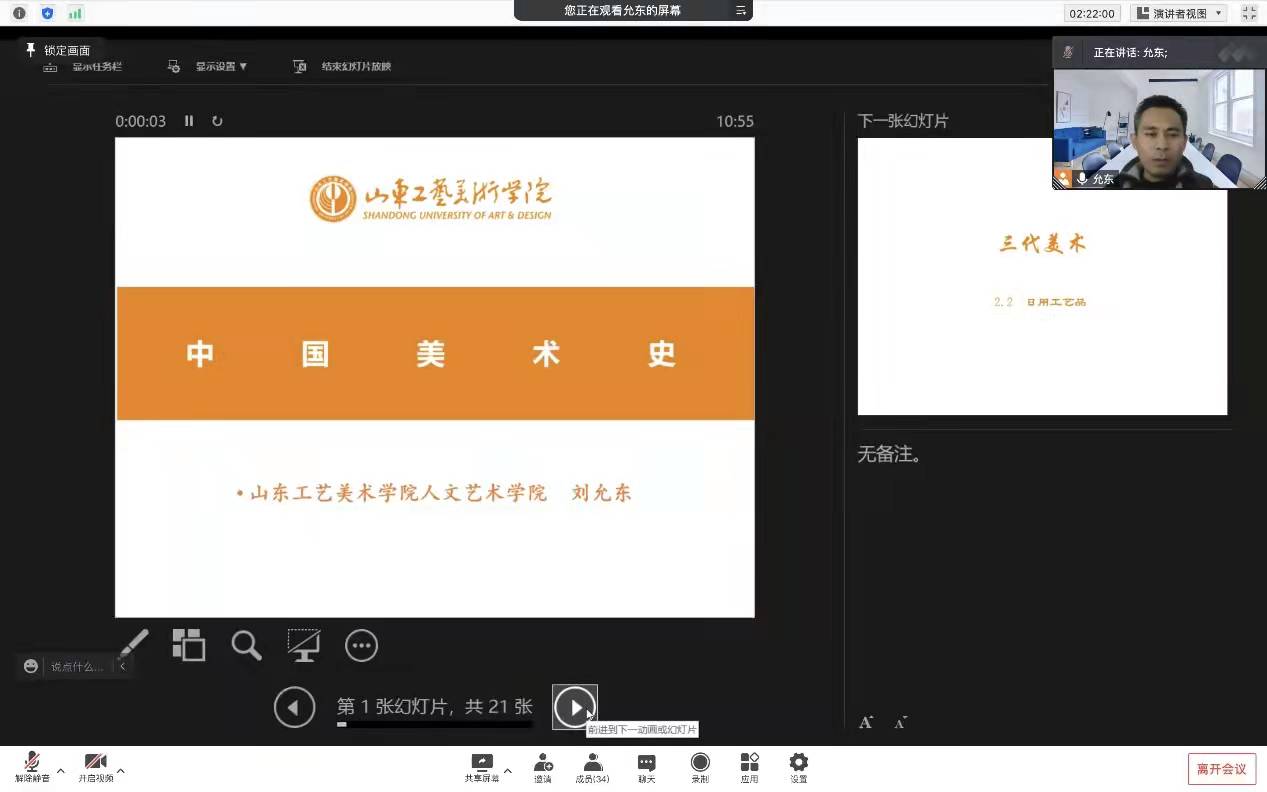Click the magnifier zoom into slide icon
Viewport: 1267px width, 792px height.
click(x=246, y=645)
